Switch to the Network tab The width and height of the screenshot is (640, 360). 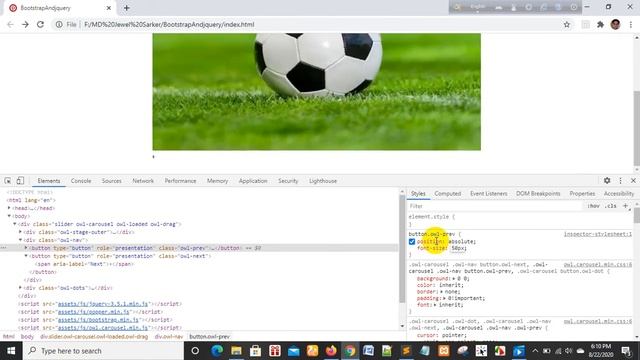(143, 181)
